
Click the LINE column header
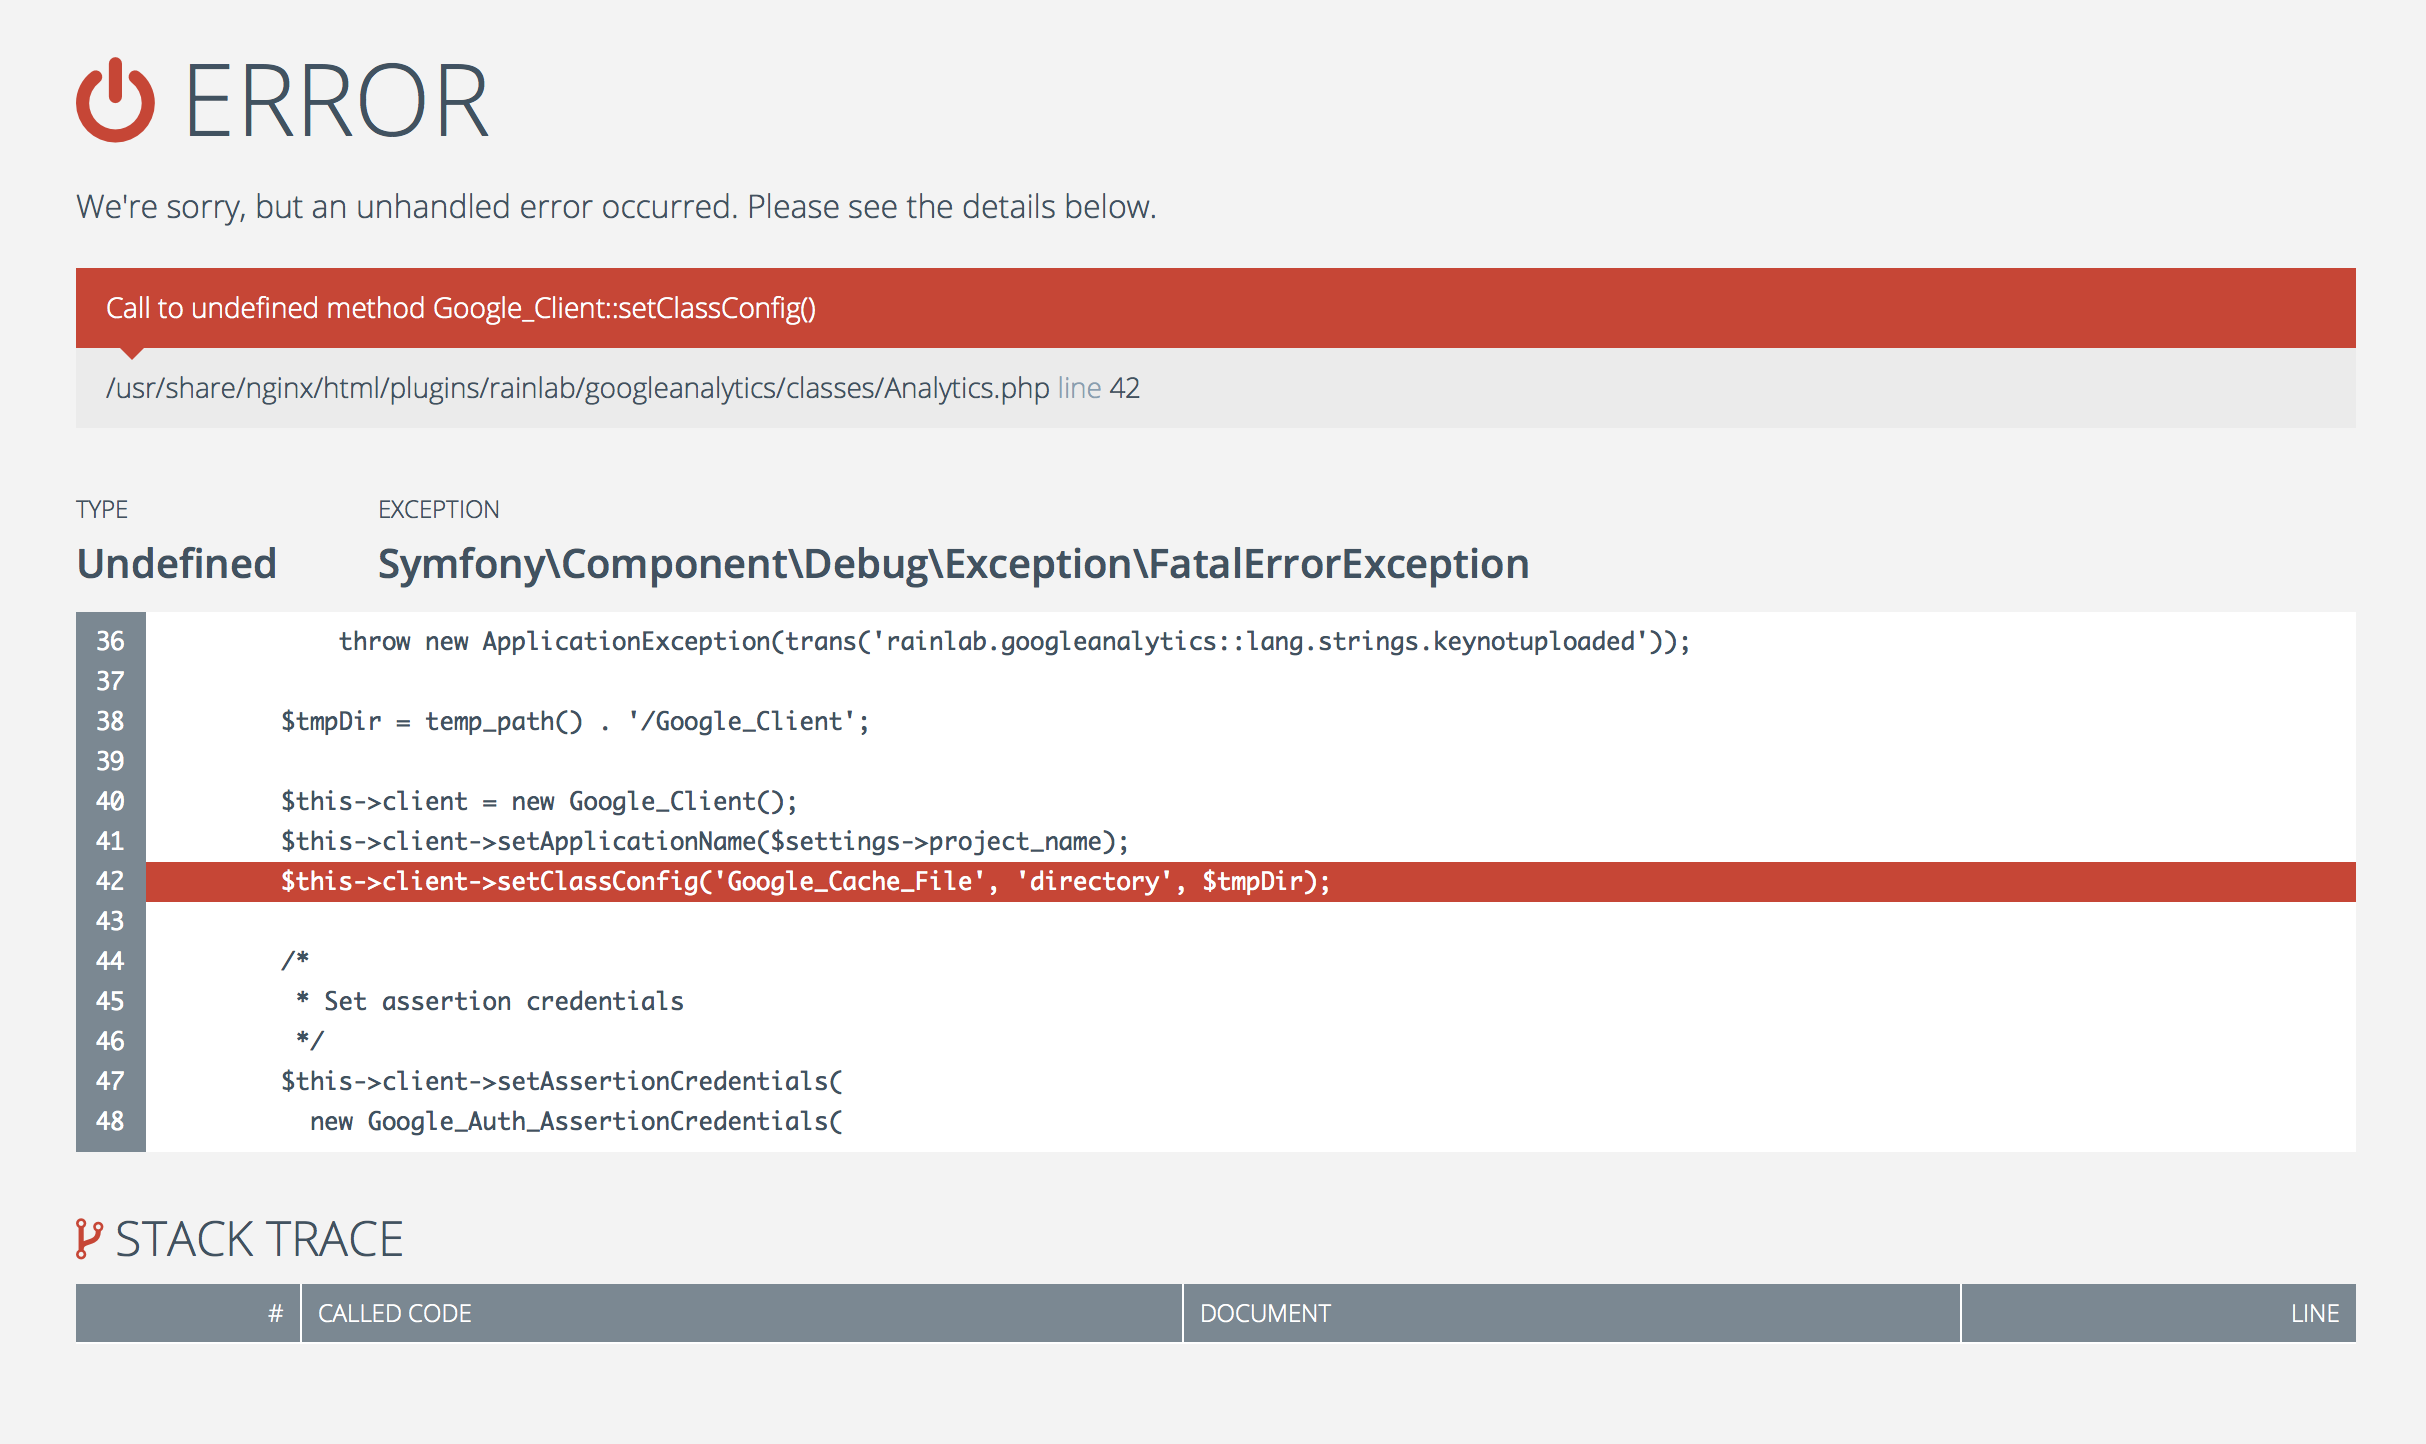point(2314,1313)
